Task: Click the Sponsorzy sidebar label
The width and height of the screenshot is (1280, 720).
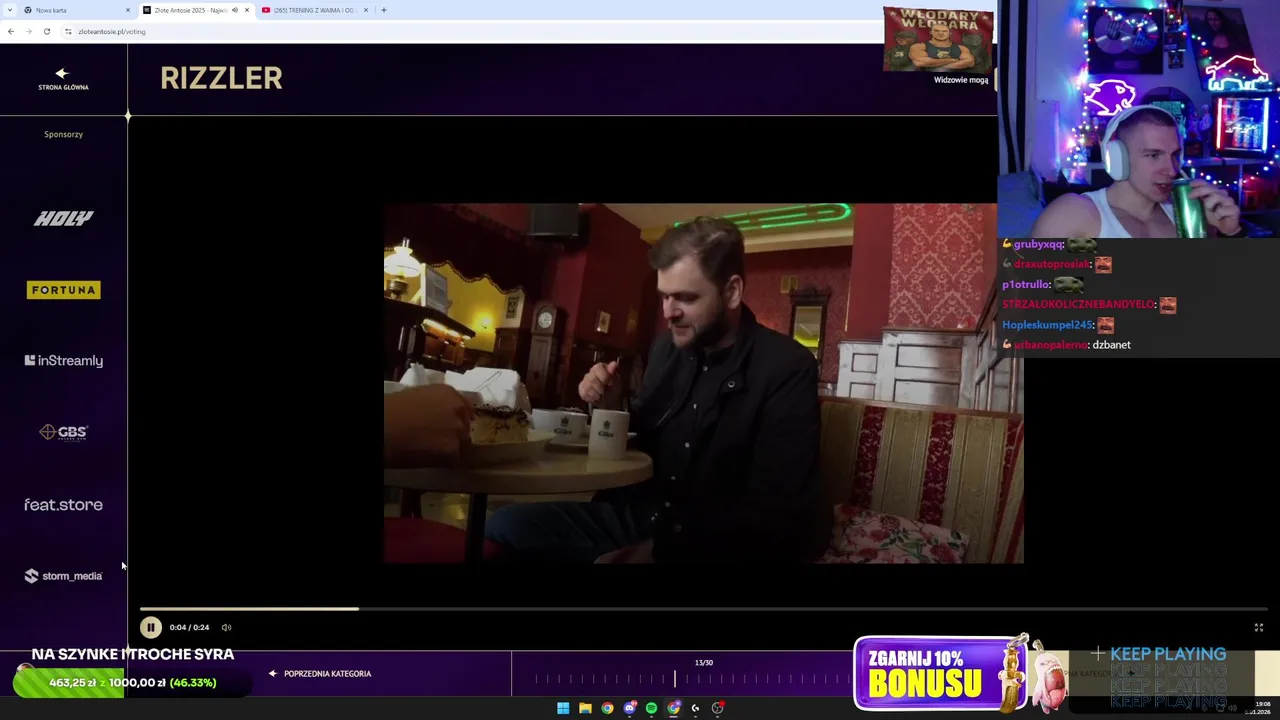Action: point(63,134)
